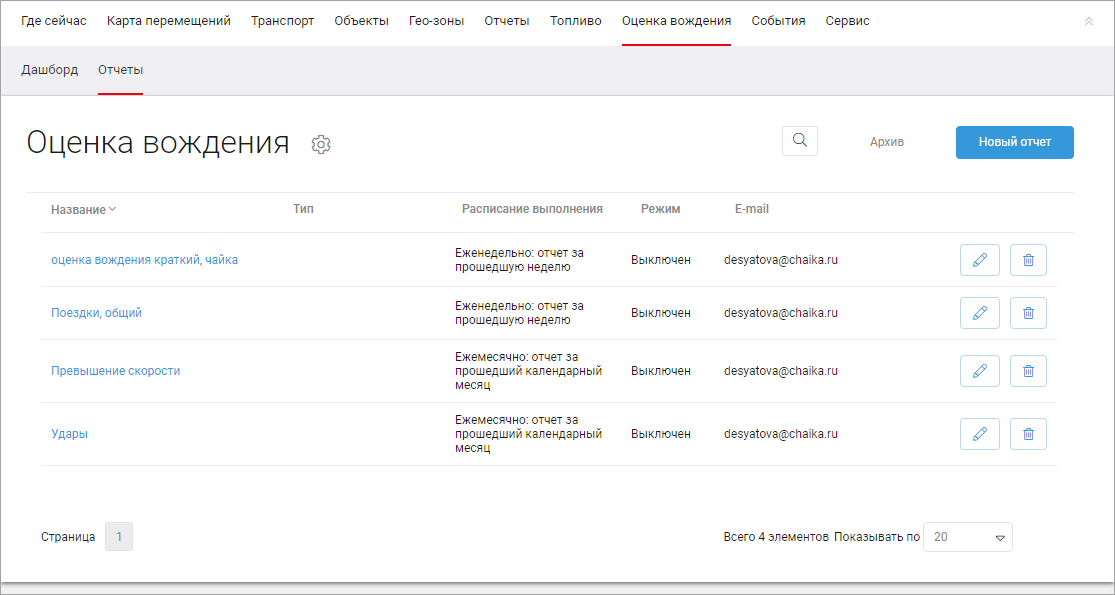
Task: Open the 'Транспорт' menu item
Action: [282, 21]
